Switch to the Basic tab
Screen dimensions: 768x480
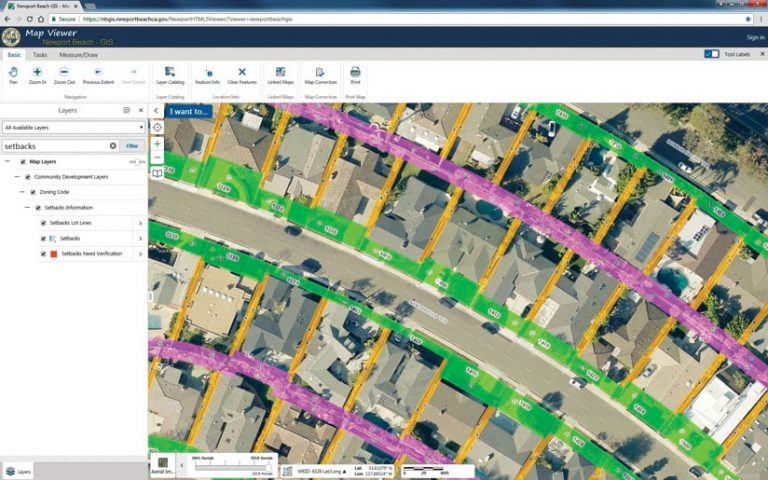(14, 55)
